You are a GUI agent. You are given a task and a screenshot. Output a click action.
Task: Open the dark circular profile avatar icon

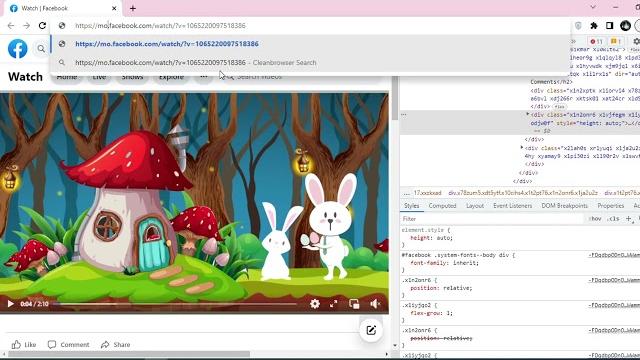[625, 25]
